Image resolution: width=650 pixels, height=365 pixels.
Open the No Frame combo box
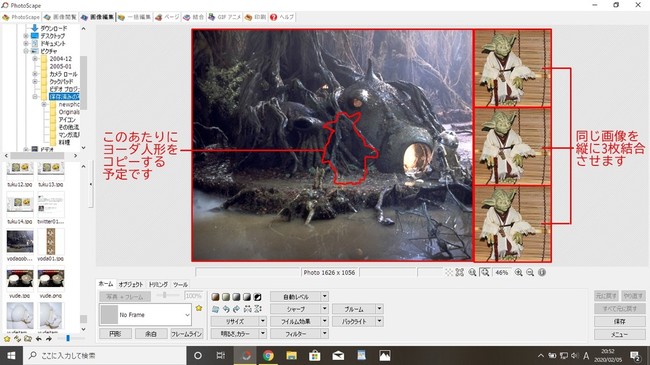point(145,315)
